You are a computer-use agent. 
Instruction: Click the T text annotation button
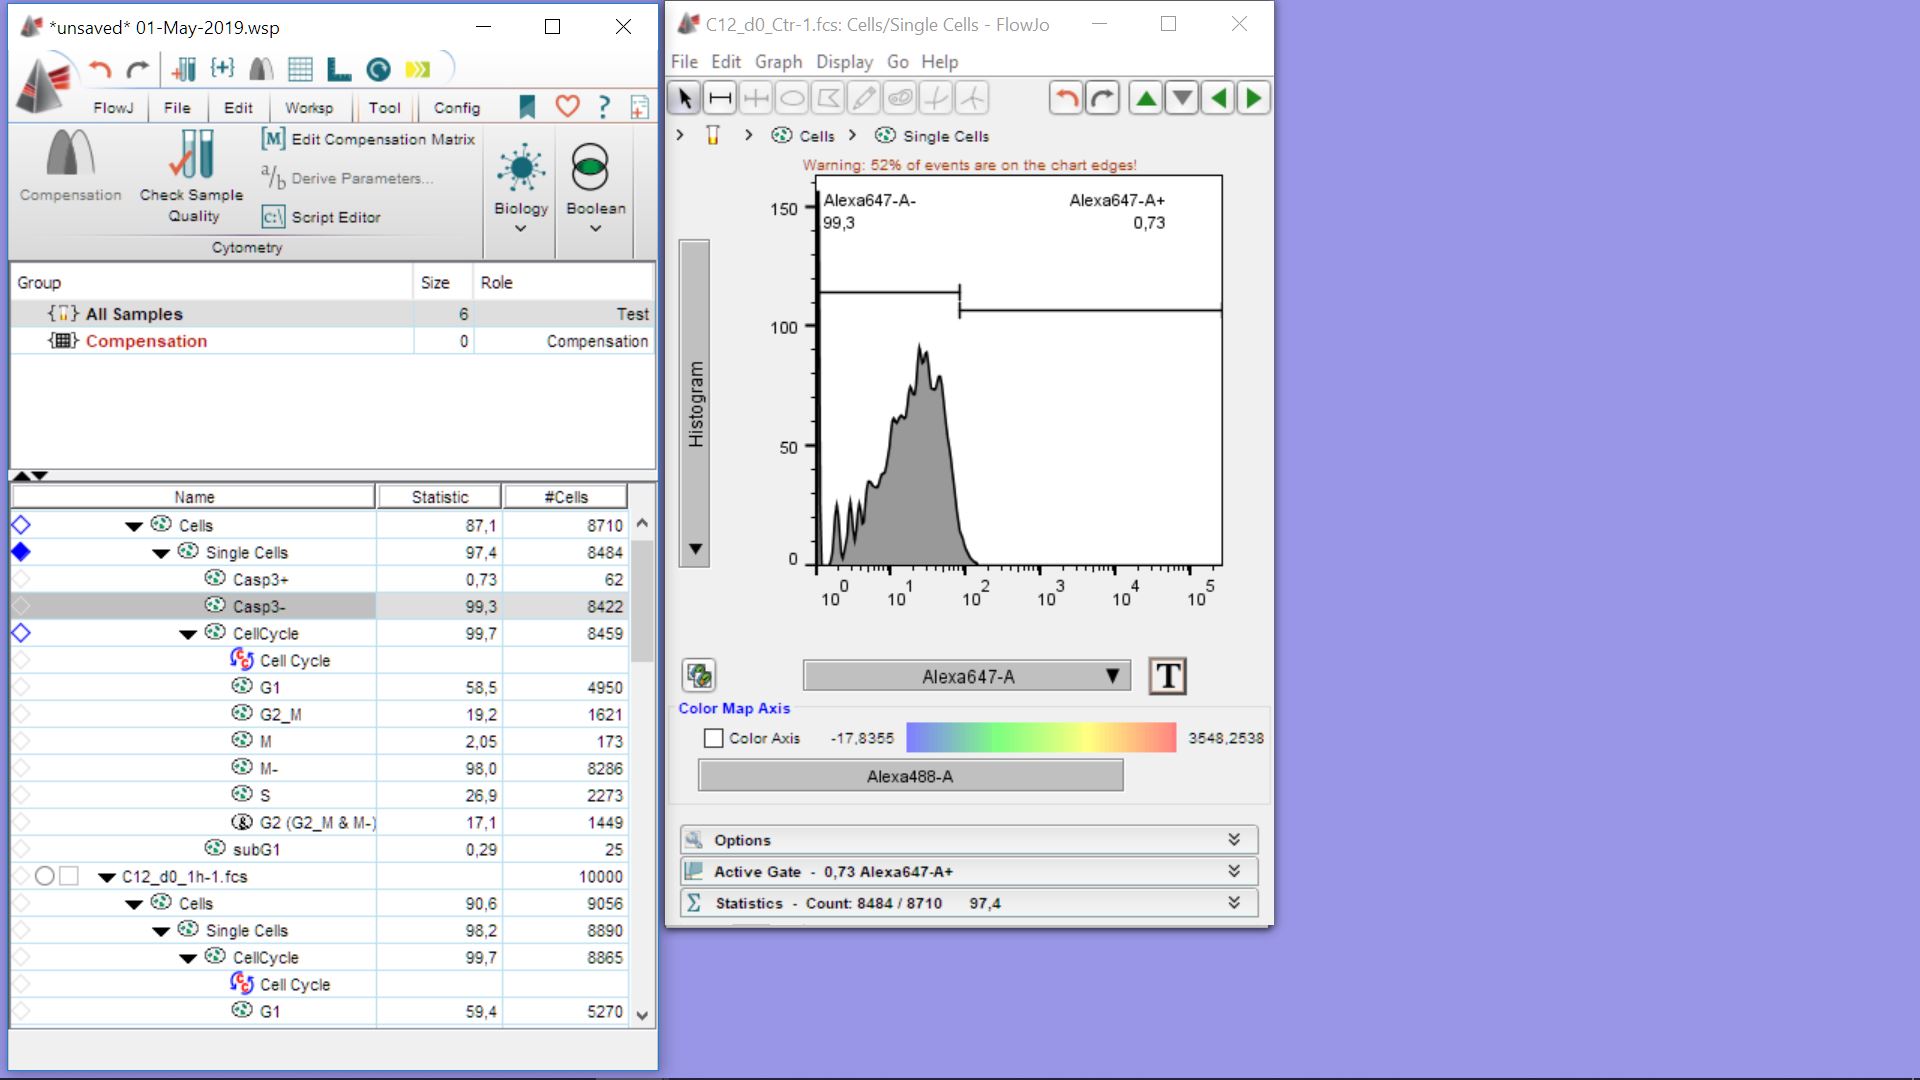(x=1167, y=677)
